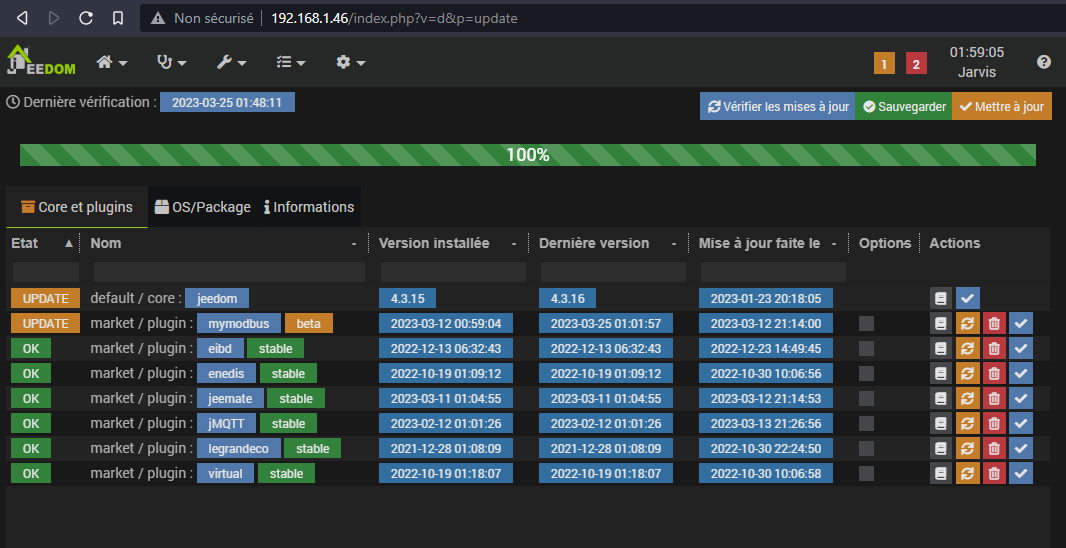1066x548 pixels.
Task: Tick the virtual options checkbox
Action: [866, 473]
